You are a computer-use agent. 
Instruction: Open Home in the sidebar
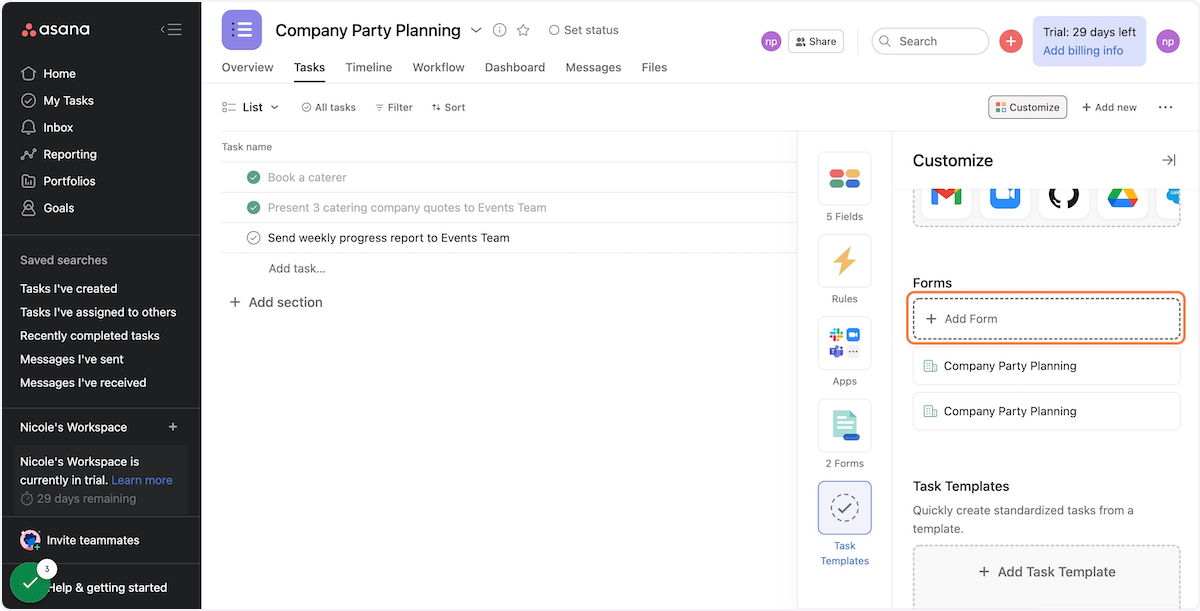click(x=59, y=73)
